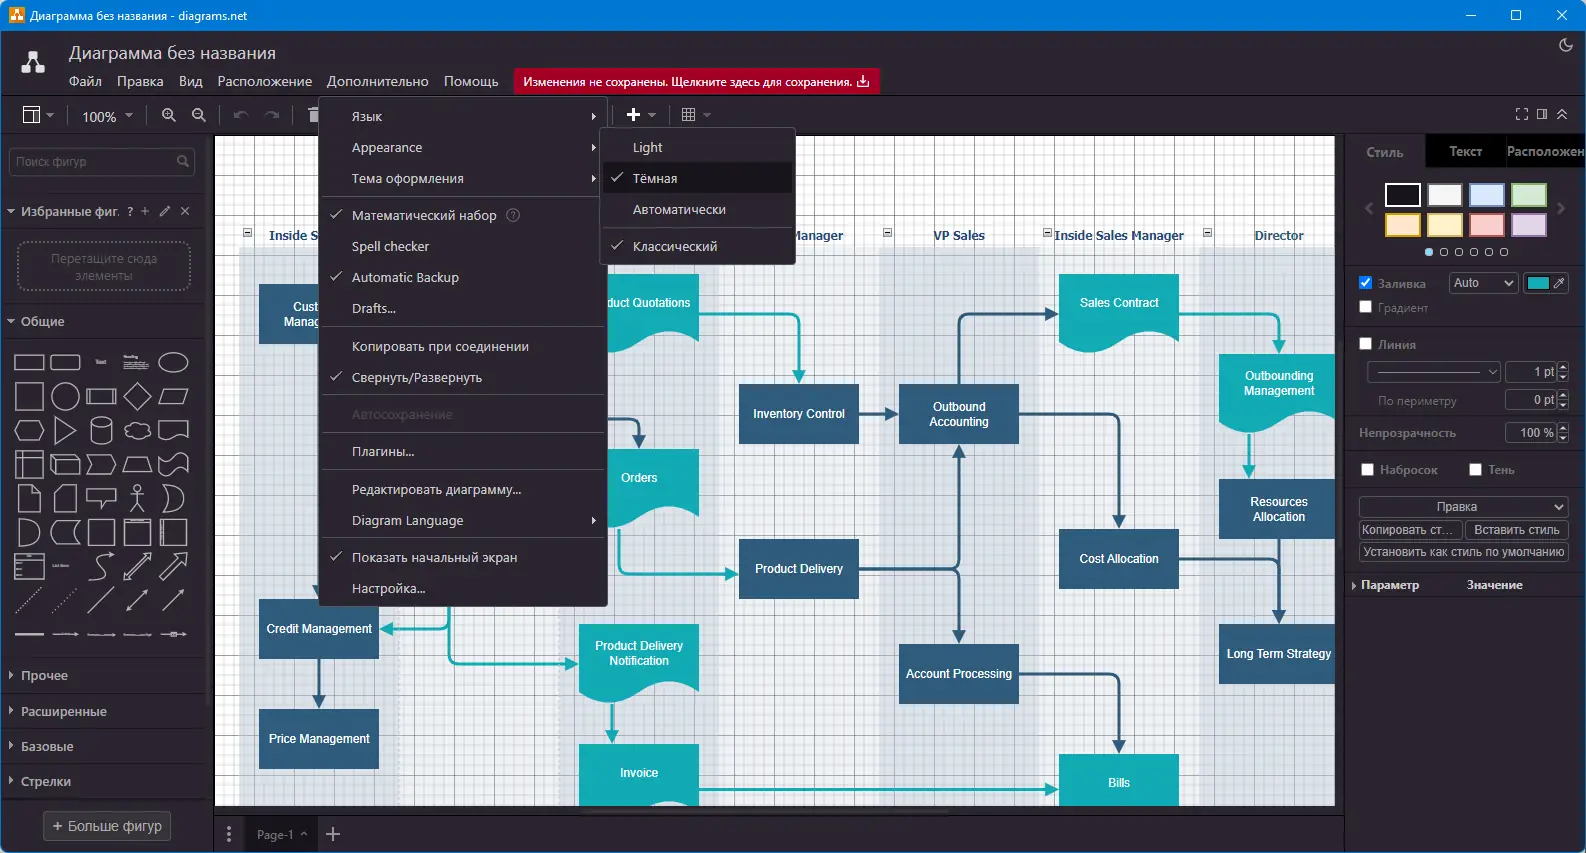Viewport: 1586px width, 853px height.
Task: Select the curved S connector shape
Action: [101, 567]
